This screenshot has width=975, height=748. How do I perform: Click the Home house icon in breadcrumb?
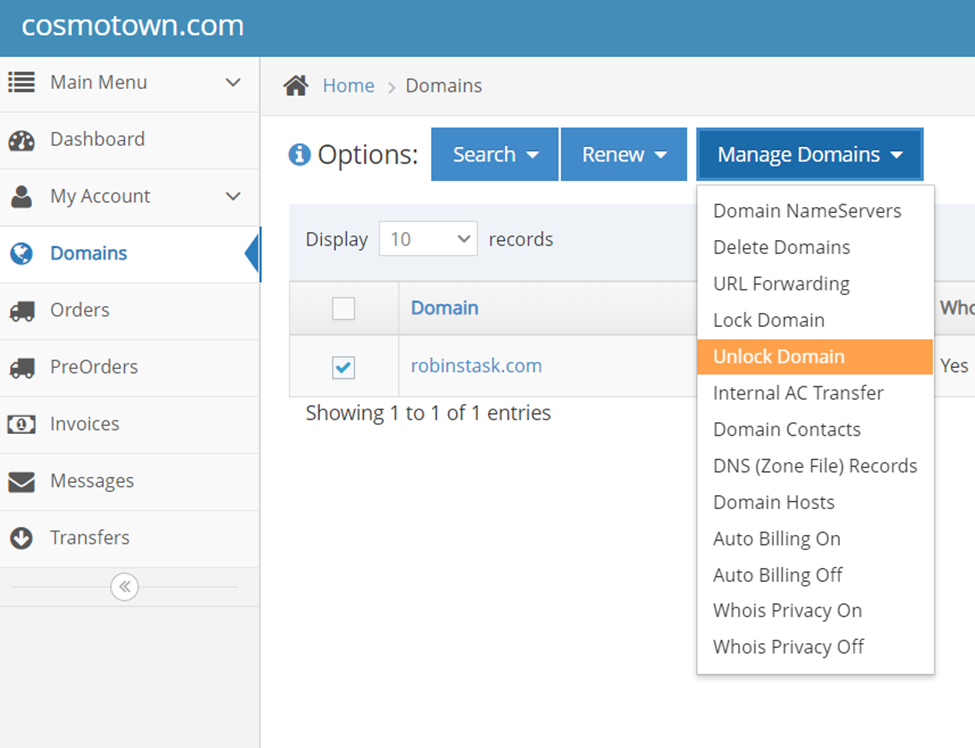296,86
